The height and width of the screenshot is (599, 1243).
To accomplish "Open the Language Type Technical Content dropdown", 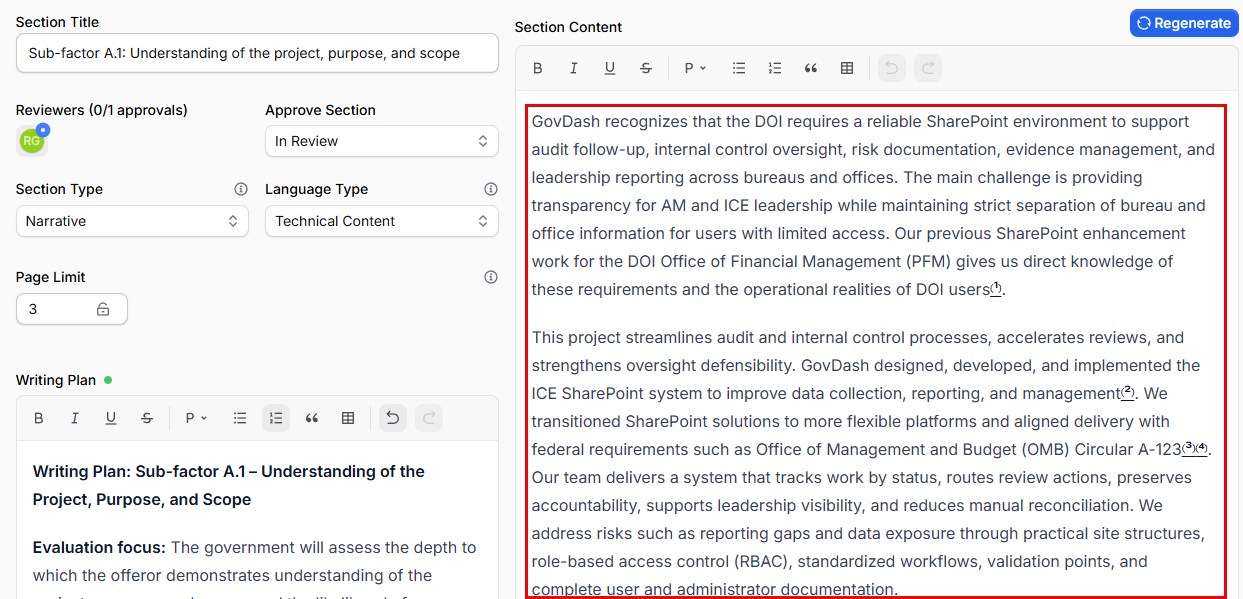I will coord(382,221).
